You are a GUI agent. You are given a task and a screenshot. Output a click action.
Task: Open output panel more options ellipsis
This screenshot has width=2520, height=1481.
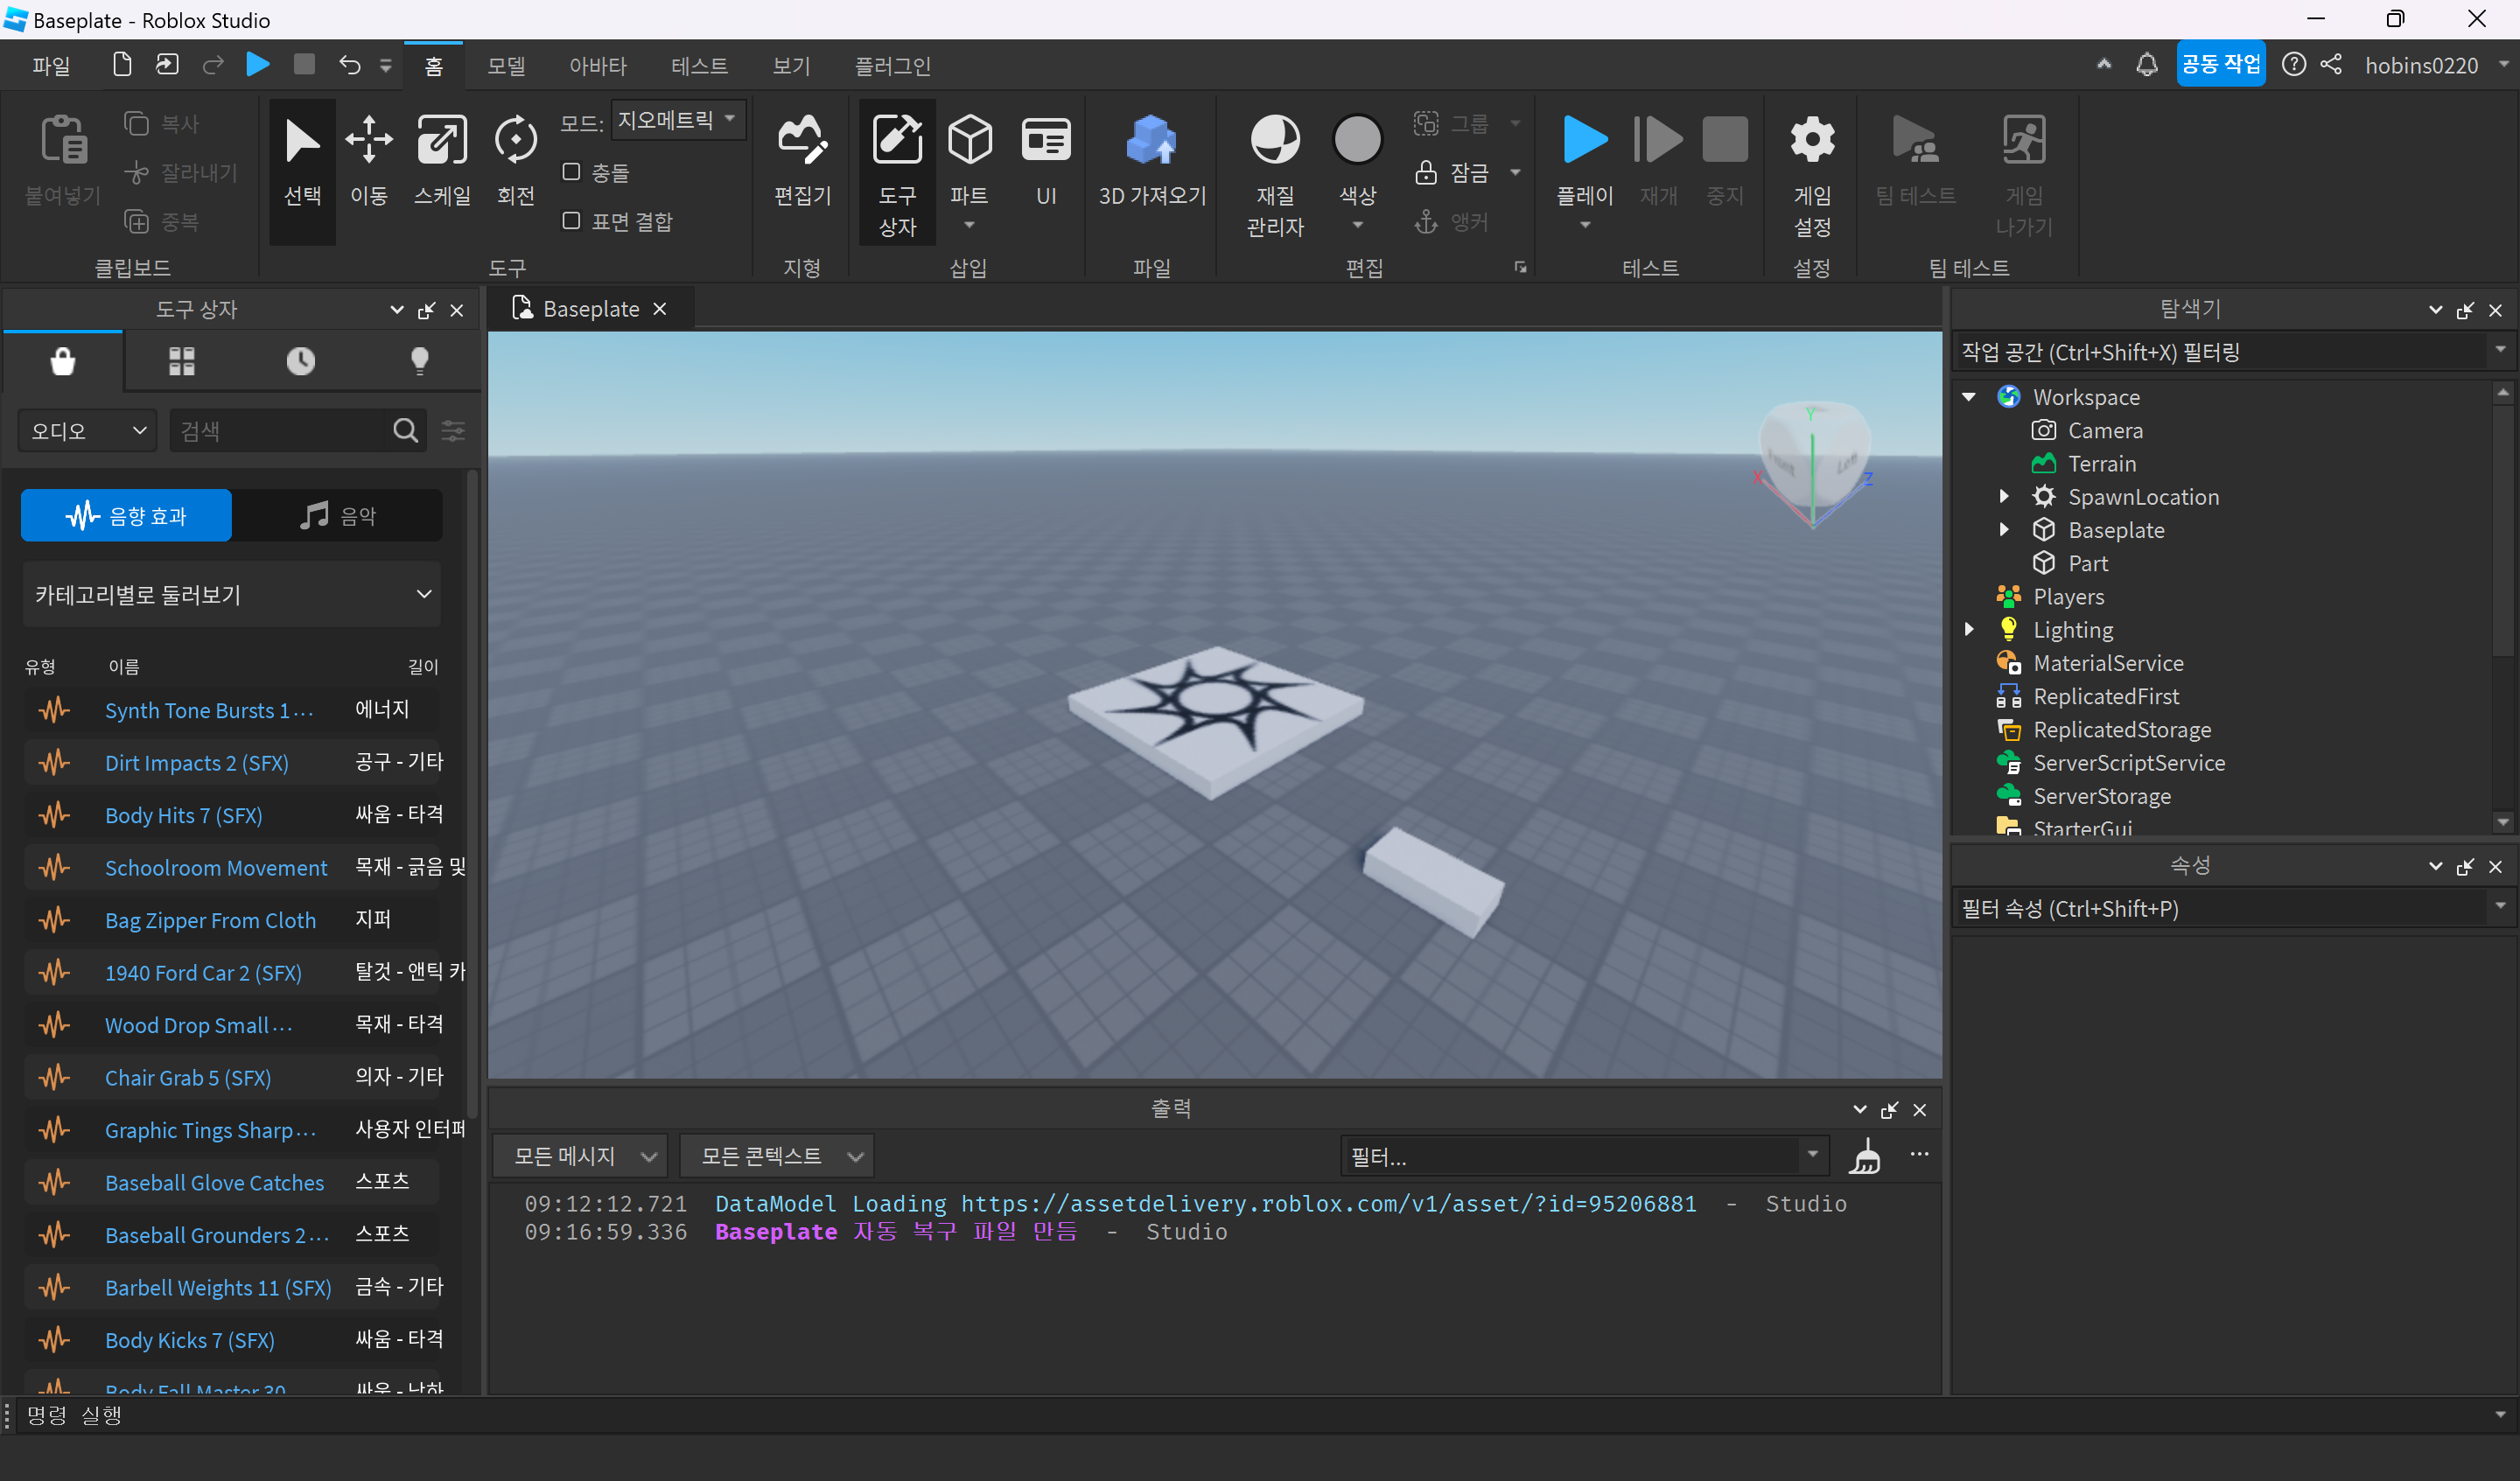[1919, 1155]
